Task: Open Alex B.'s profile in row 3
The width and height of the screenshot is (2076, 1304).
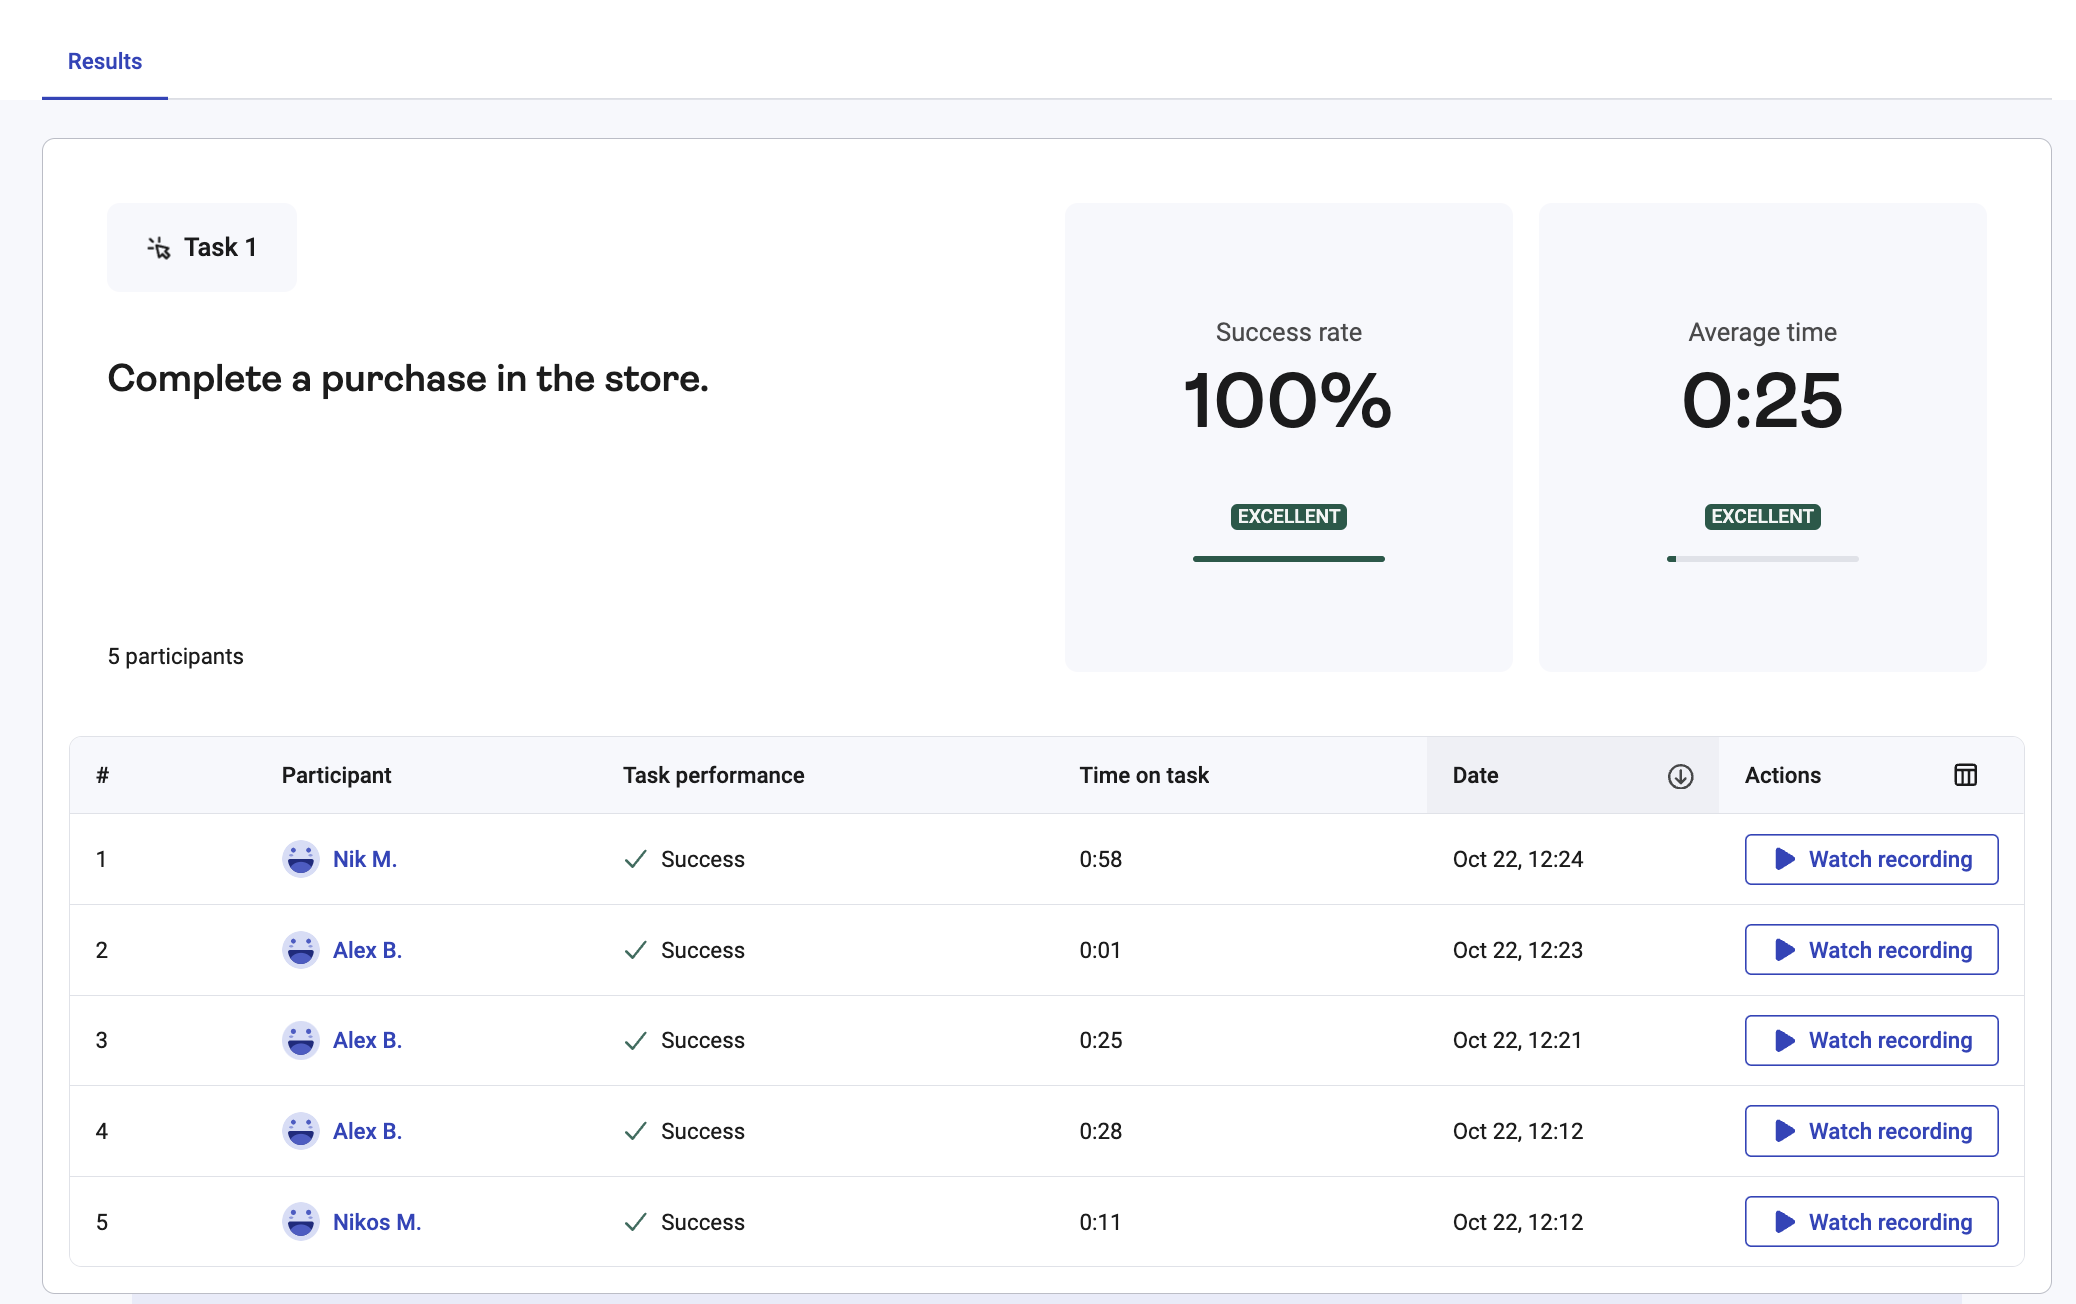Action: click(367, 1040)
